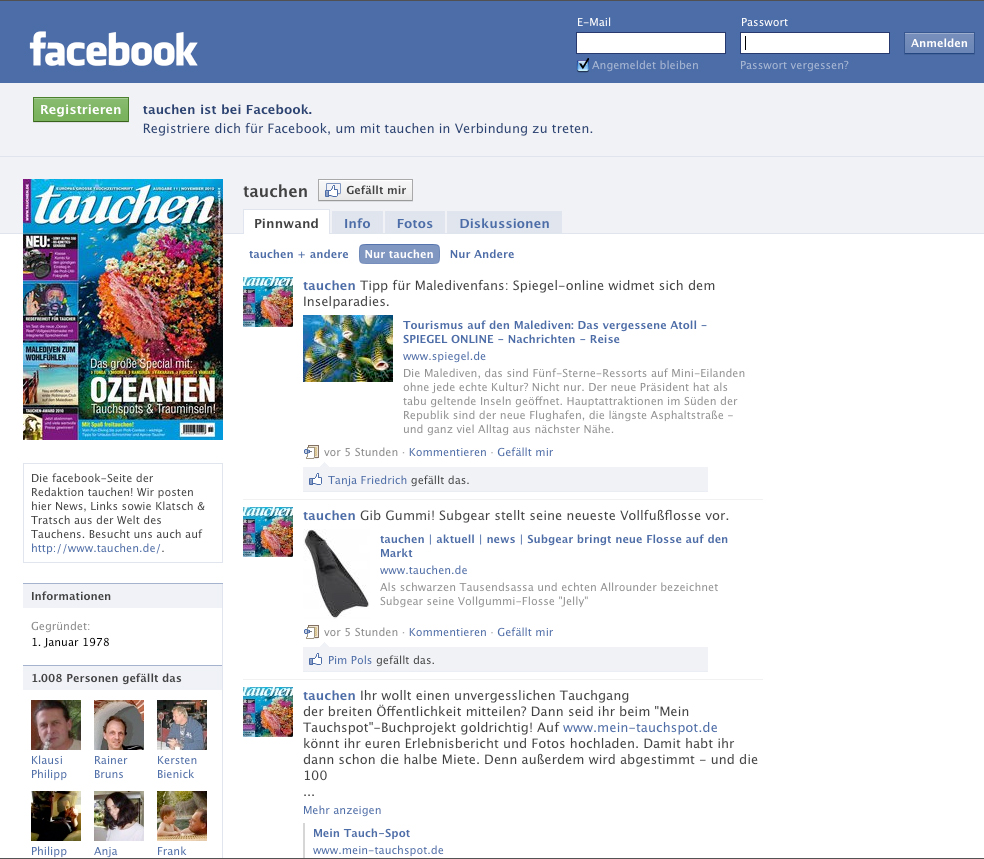Click Kommentieren on the Subgear post
984x859 pixels.
447,632
